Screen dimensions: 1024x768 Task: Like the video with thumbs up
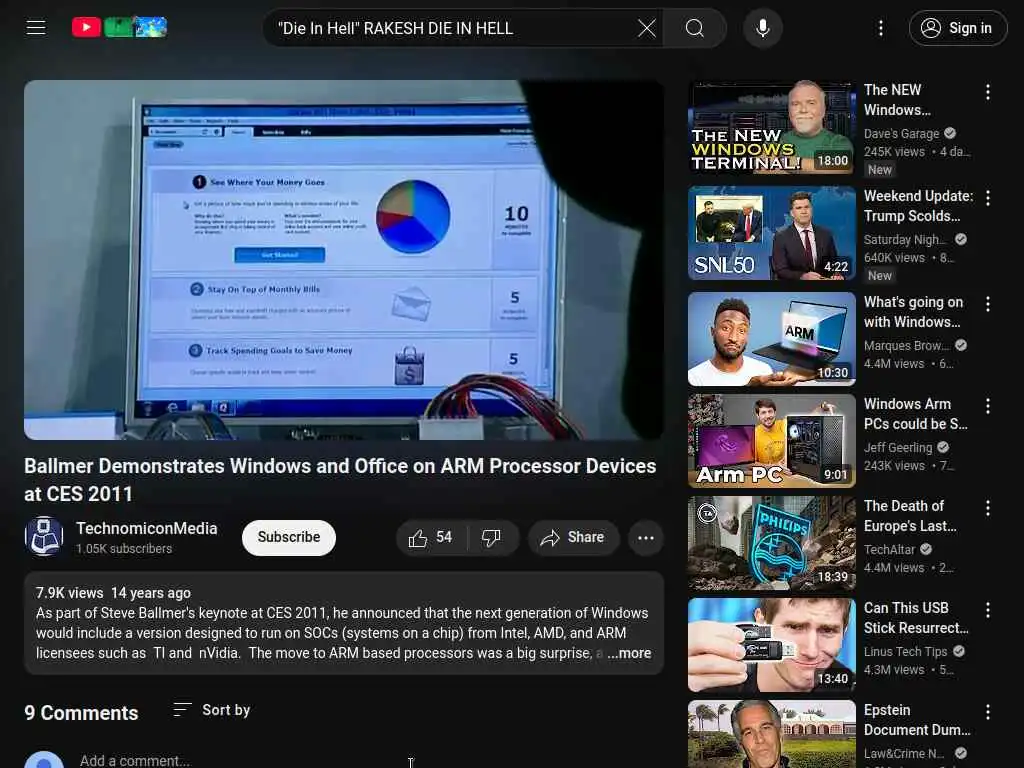pyautogui.click(x=430, y=537)
